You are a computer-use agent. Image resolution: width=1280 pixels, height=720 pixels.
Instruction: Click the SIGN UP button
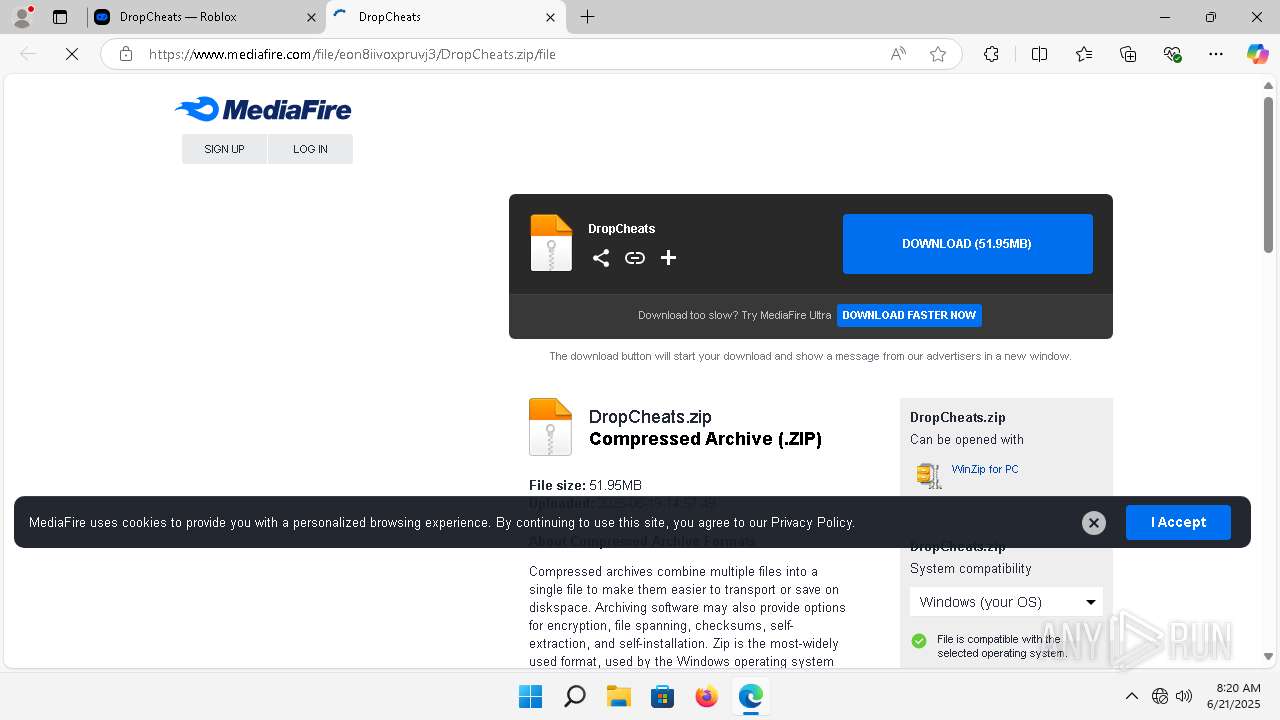[x=224, y=149]
